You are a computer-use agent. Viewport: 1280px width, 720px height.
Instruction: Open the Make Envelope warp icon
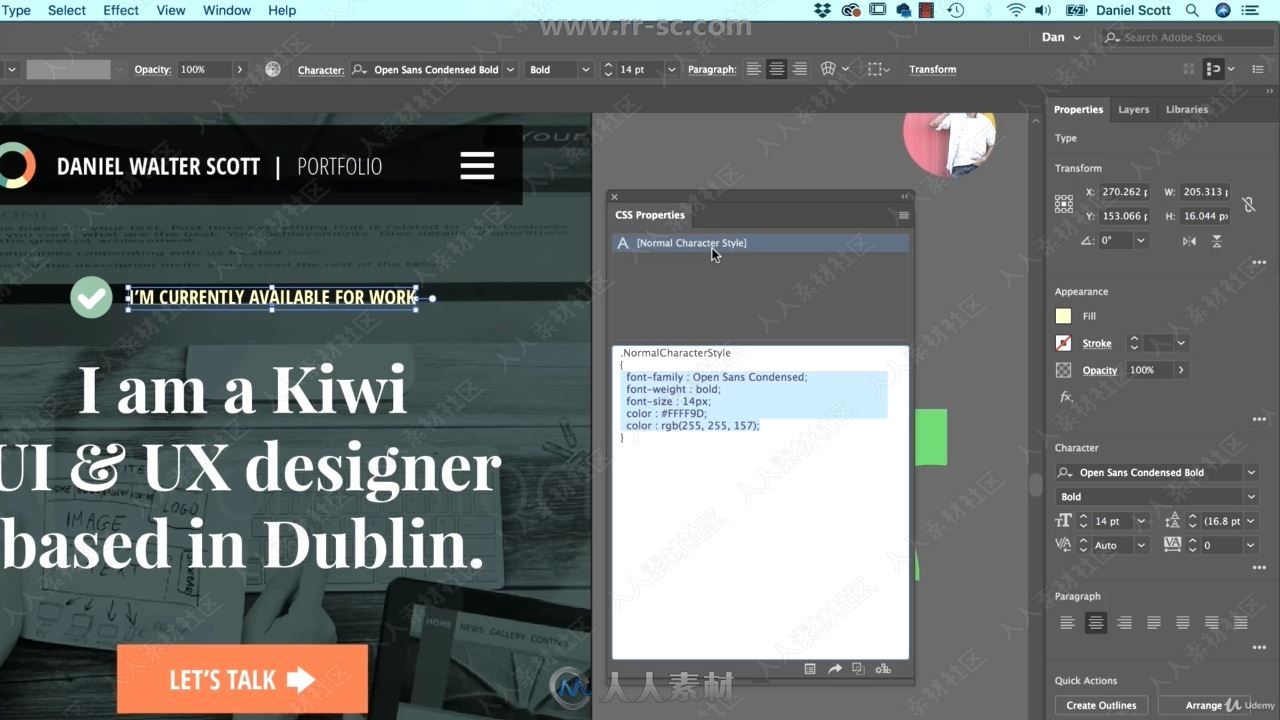tap(828, 69)
